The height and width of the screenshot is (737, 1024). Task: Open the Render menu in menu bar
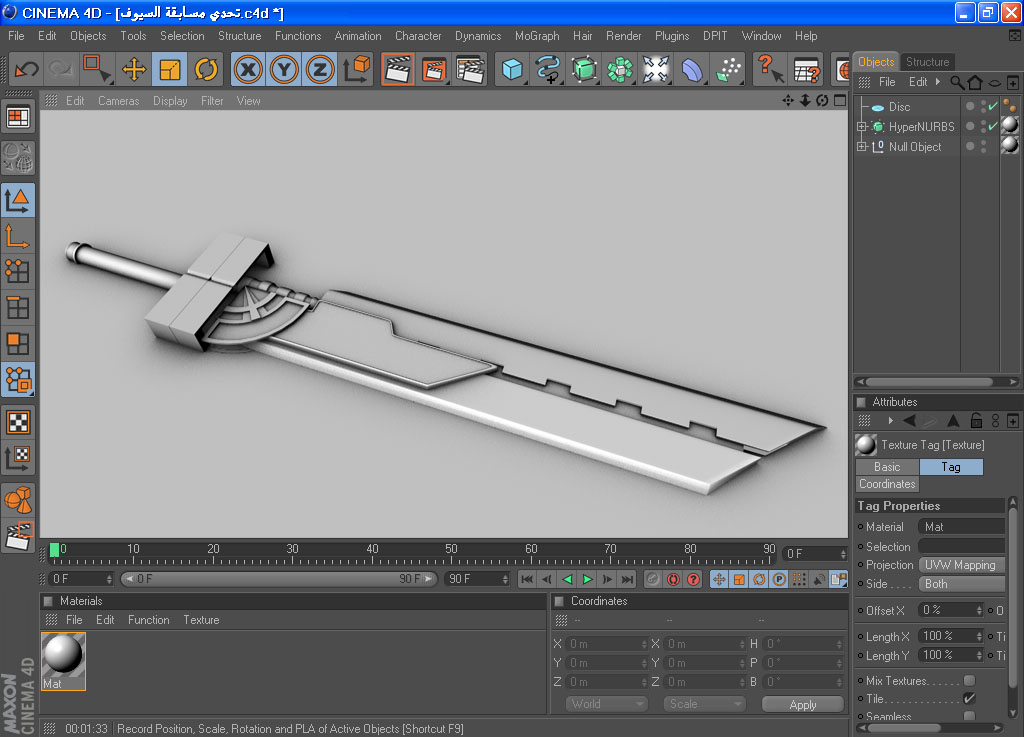(624, 36)
